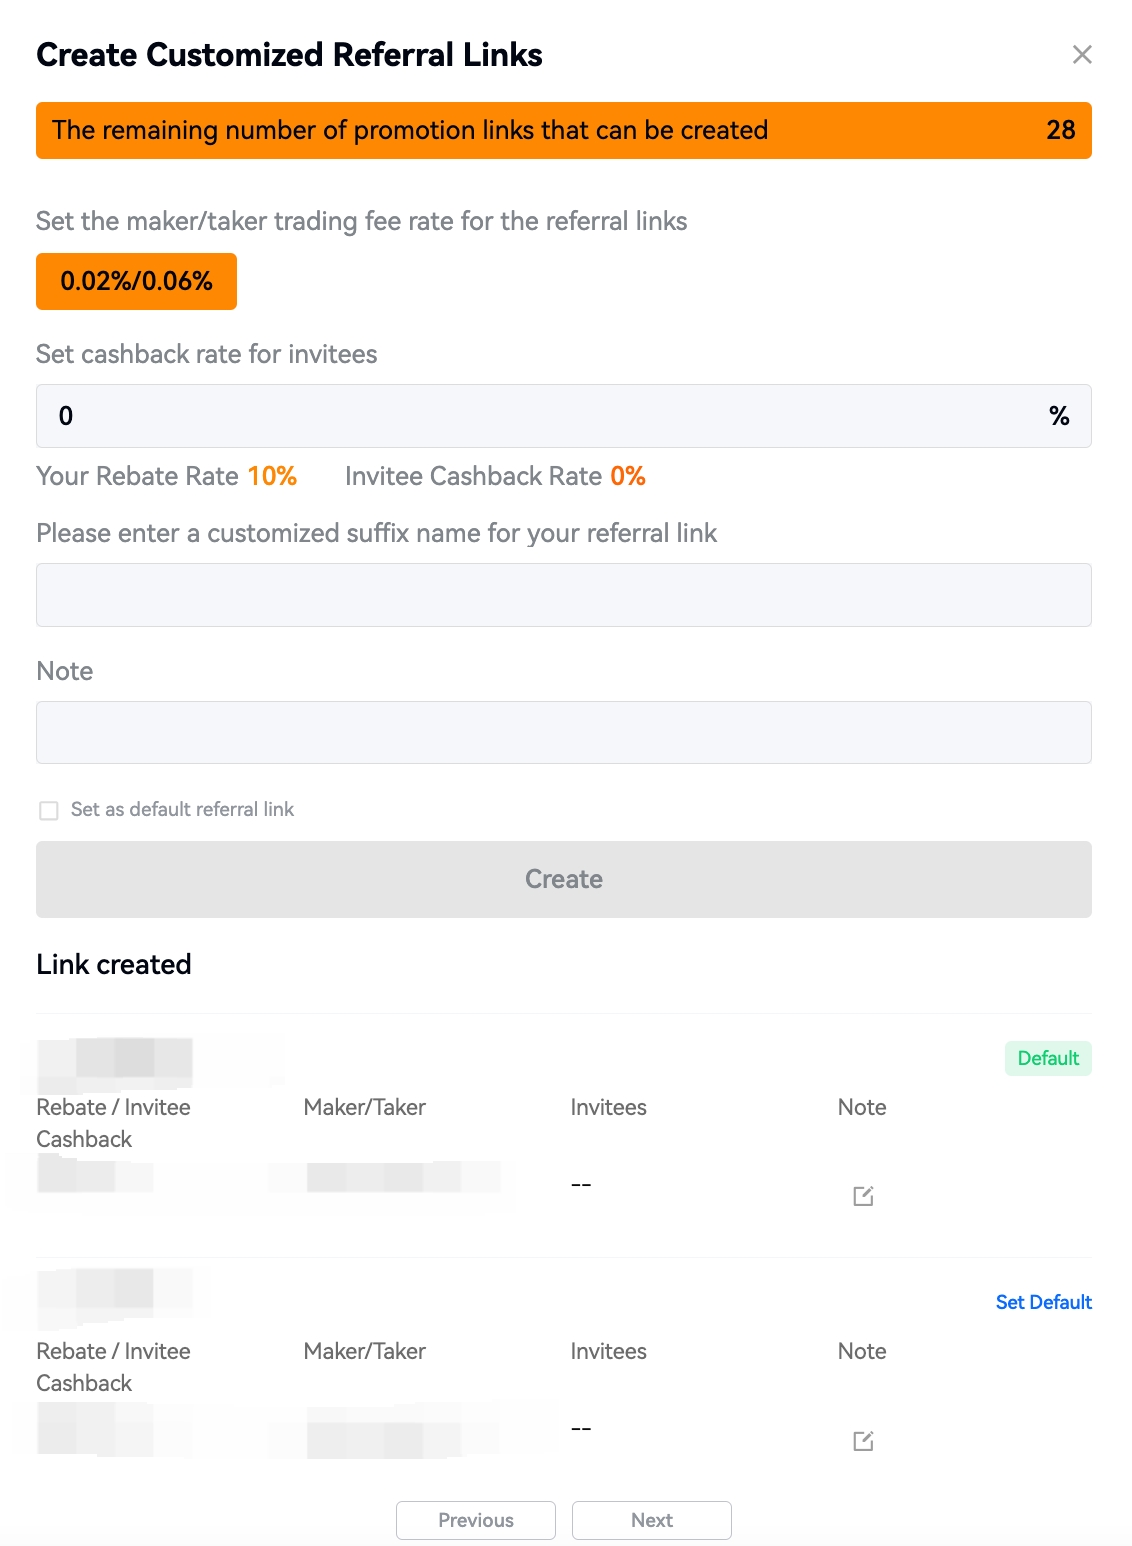Focus the cashback rate input field
Screen dimensions: 1132x1546
(x=564, y=416)
